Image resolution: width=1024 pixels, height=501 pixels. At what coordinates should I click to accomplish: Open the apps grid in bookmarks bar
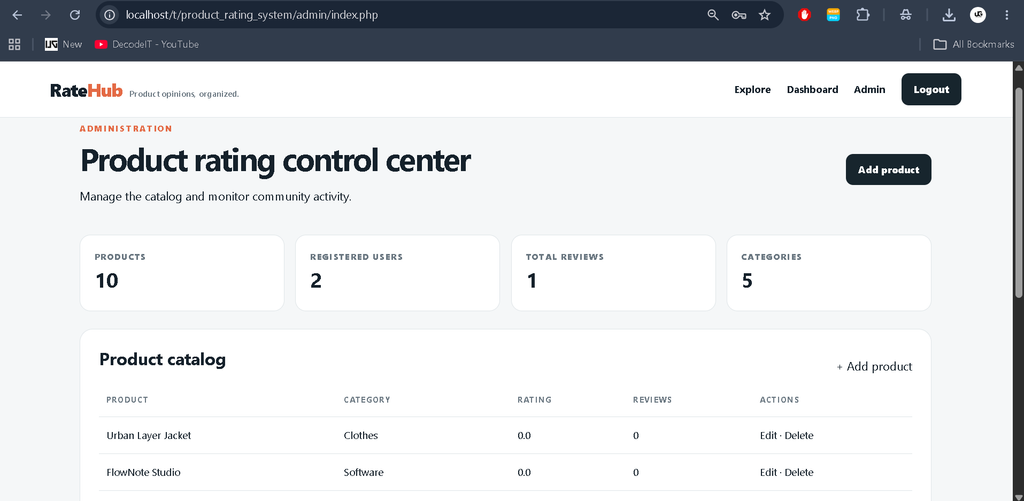pyautogui.click(x=14, y=44)
